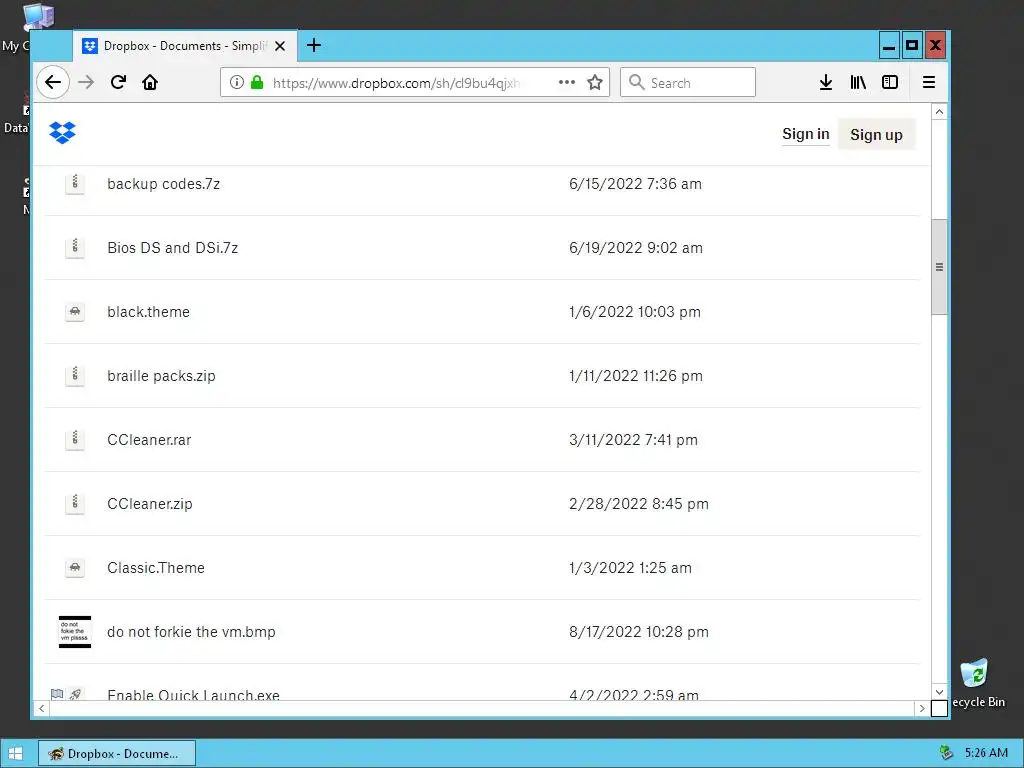Click the file icon for Classic.Theme
Image resolution: width=1024 pixels, height=768 pixels.
pyautogui.click(x=74, y=568)
